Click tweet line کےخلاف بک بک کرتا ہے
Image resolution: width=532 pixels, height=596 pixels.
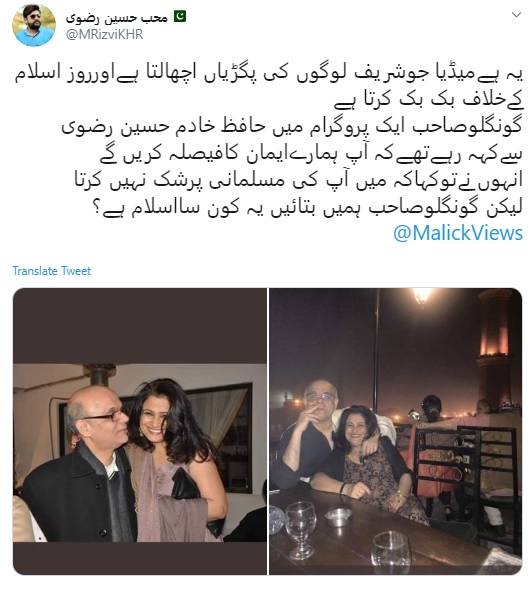tap(429, 100)
